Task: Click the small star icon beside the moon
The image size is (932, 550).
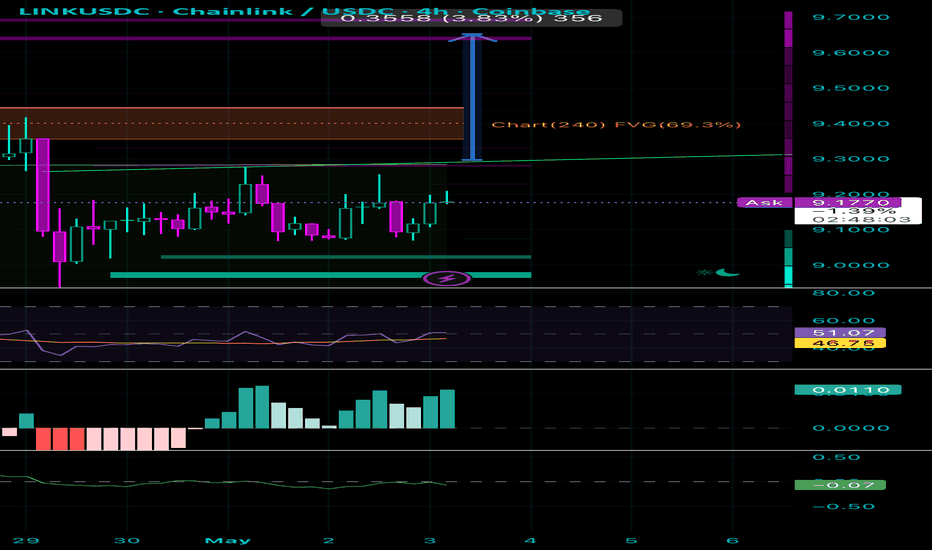Action: pyautogui.click(x=704, y=272)
